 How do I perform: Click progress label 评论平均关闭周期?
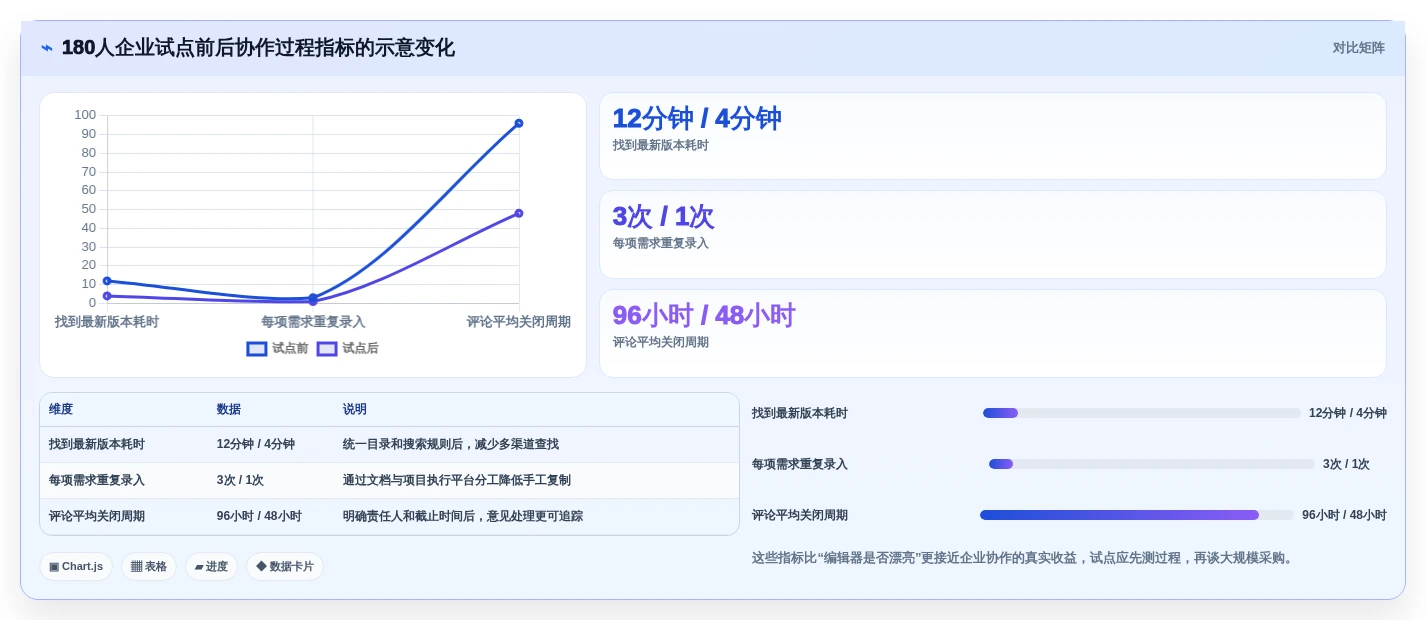pos(800,515)
